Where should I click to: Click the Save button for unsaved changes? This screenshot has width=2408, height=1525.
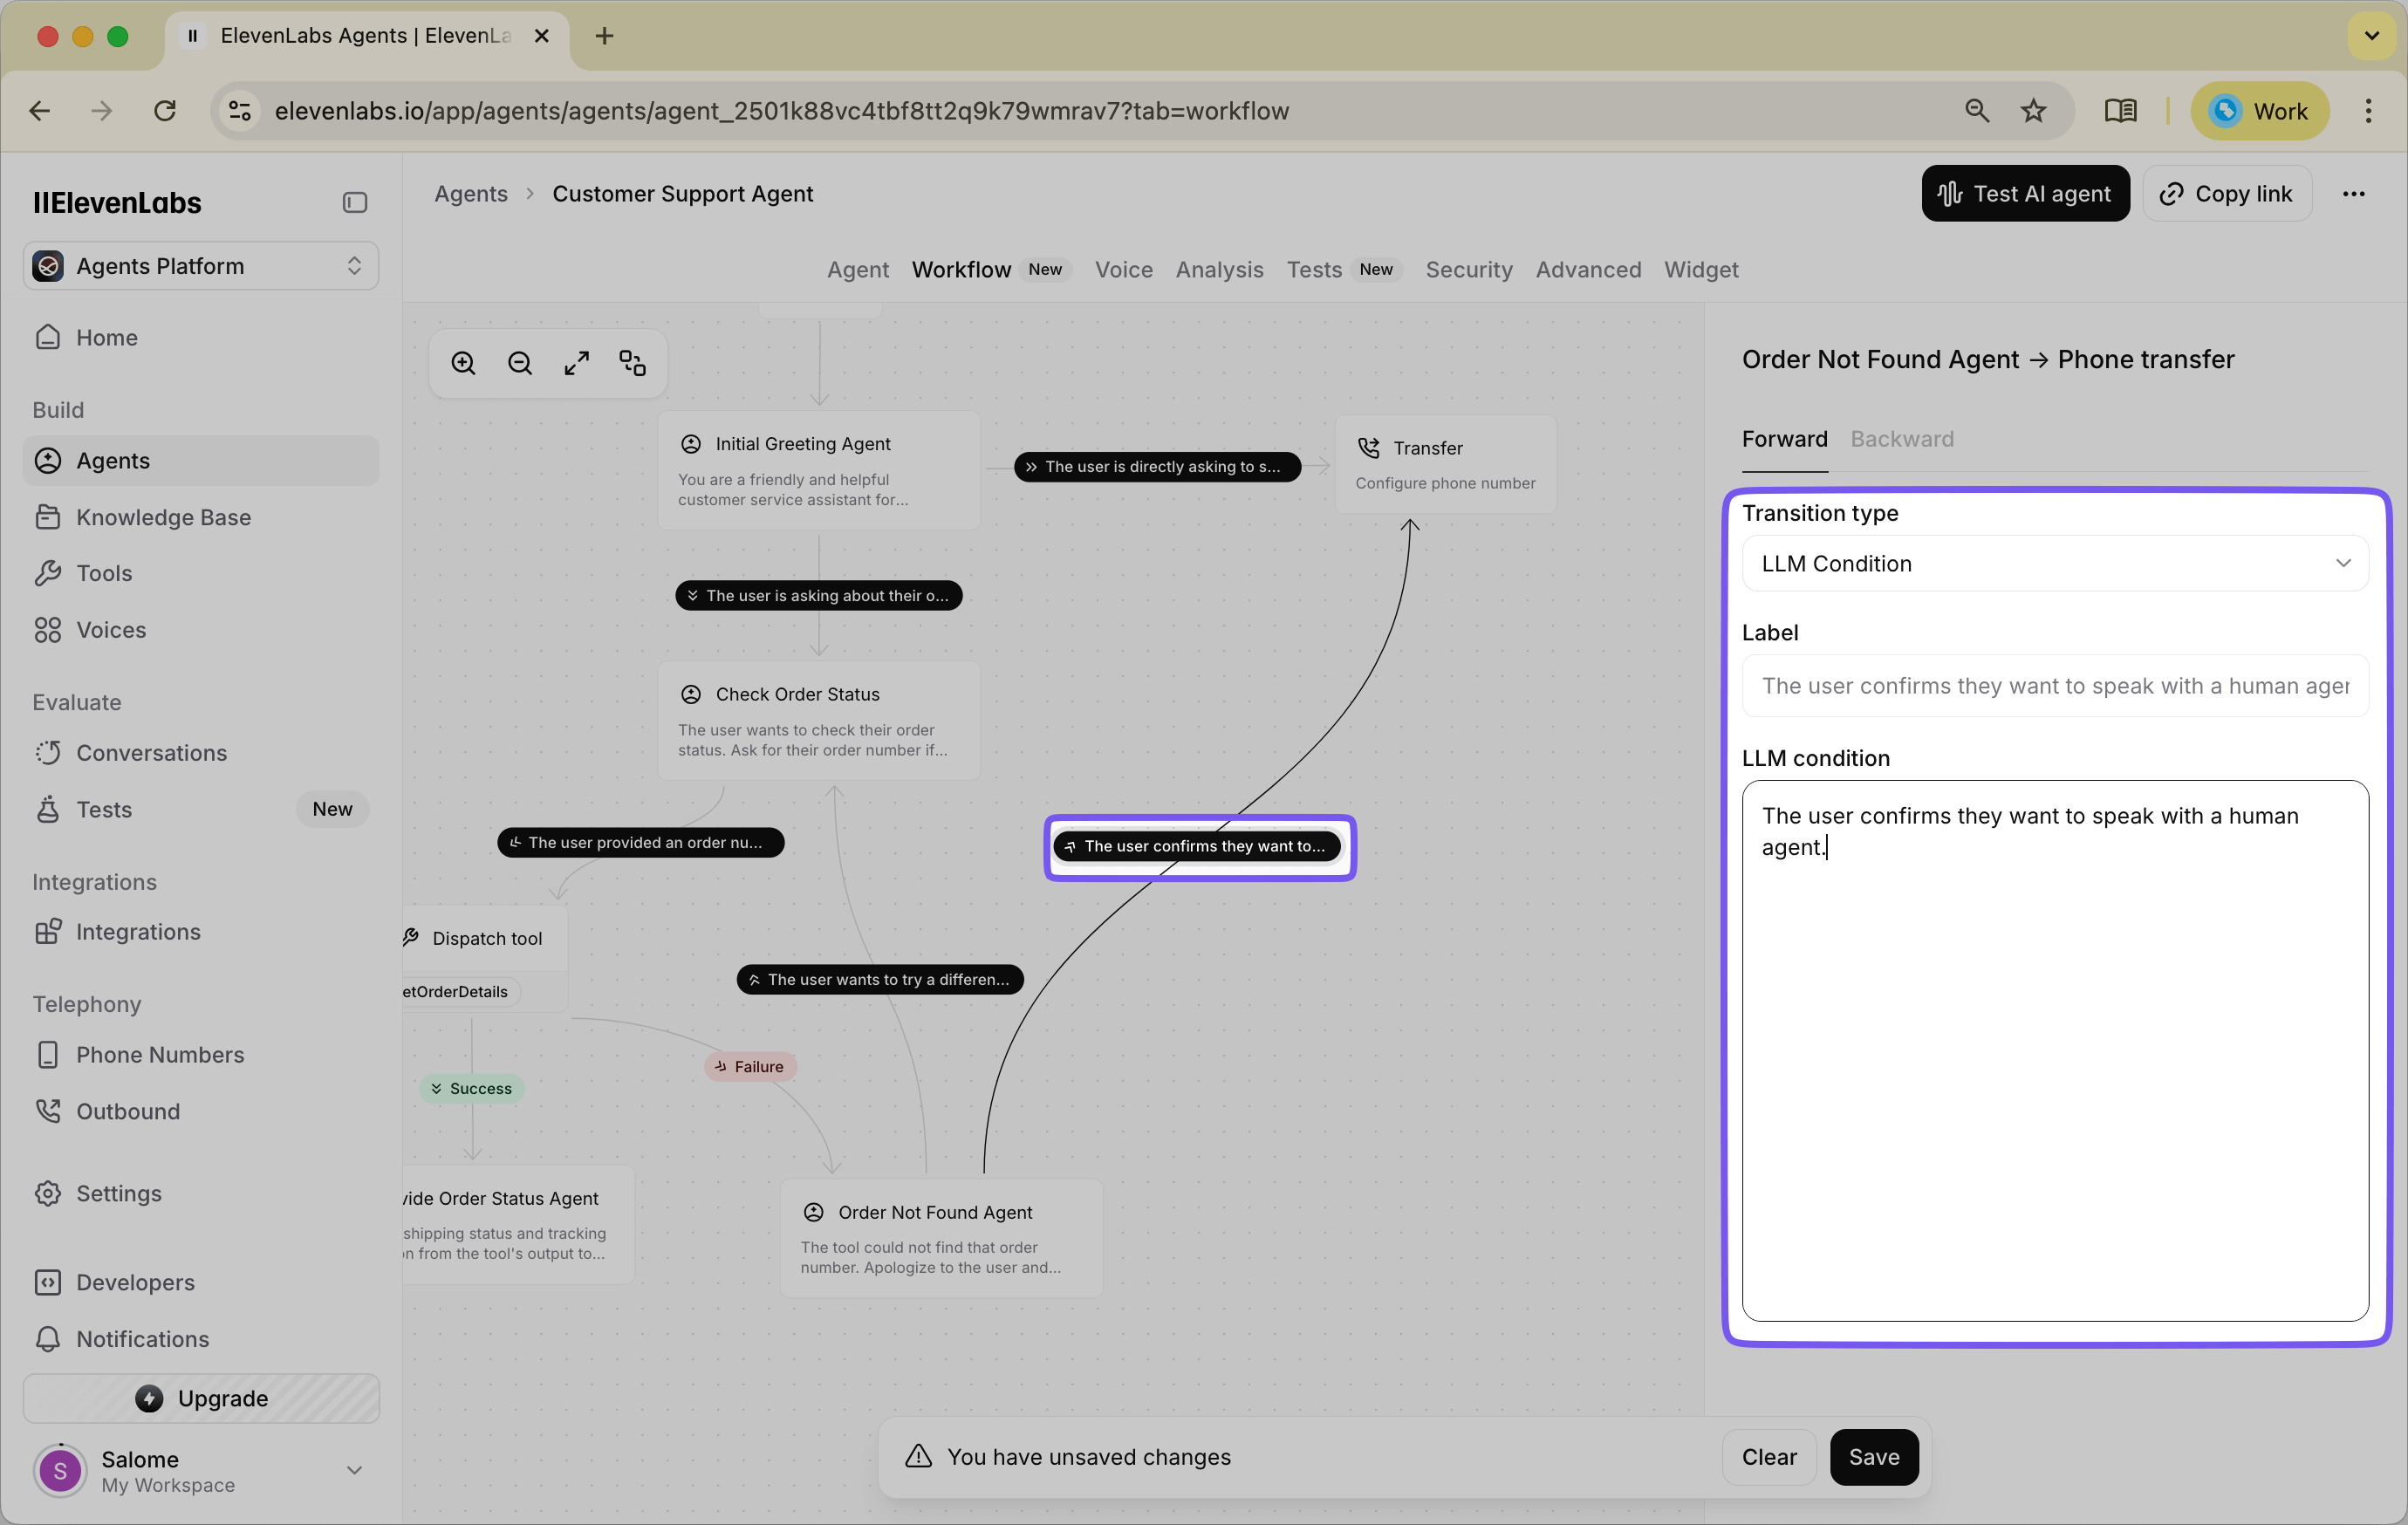click(x=1873, y=1457)
